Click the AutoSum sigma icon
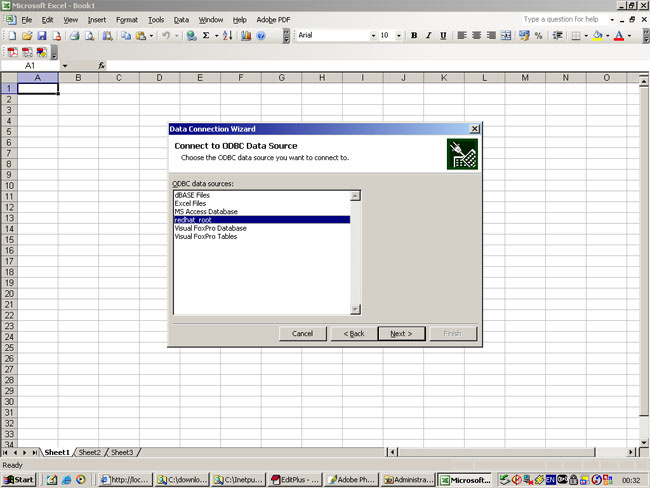This screenshot has width=650, height=488. [x=205, y=36]
